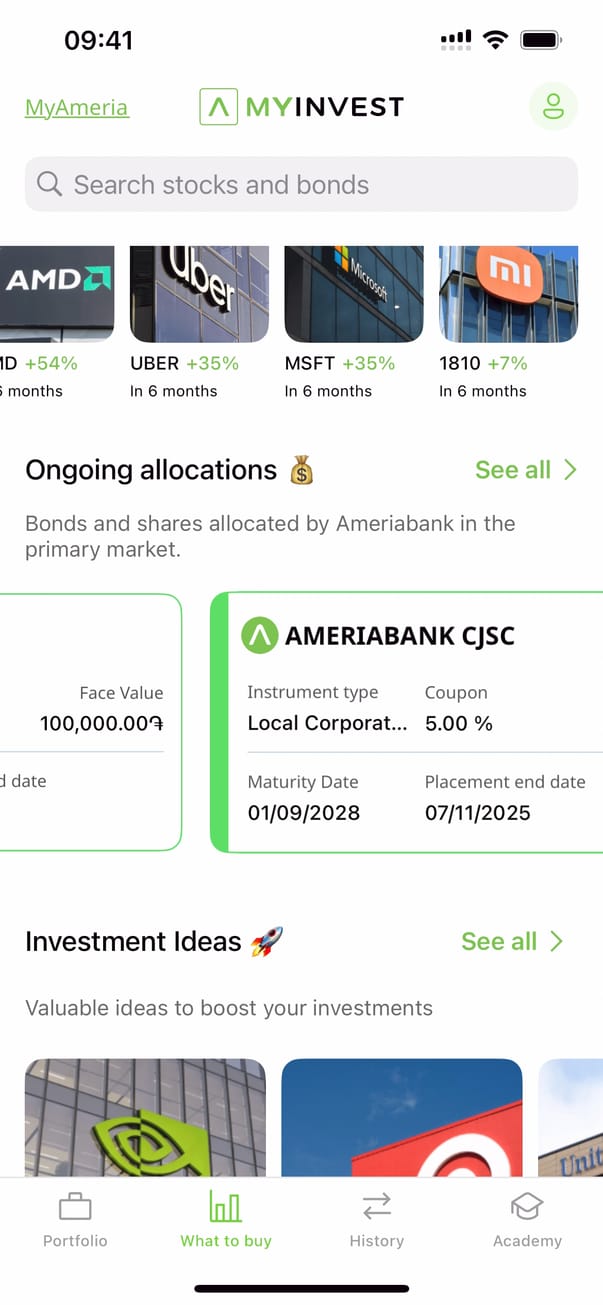Tap the MyInvest logo
The image size is (603, 1305).
pos(301,106)
